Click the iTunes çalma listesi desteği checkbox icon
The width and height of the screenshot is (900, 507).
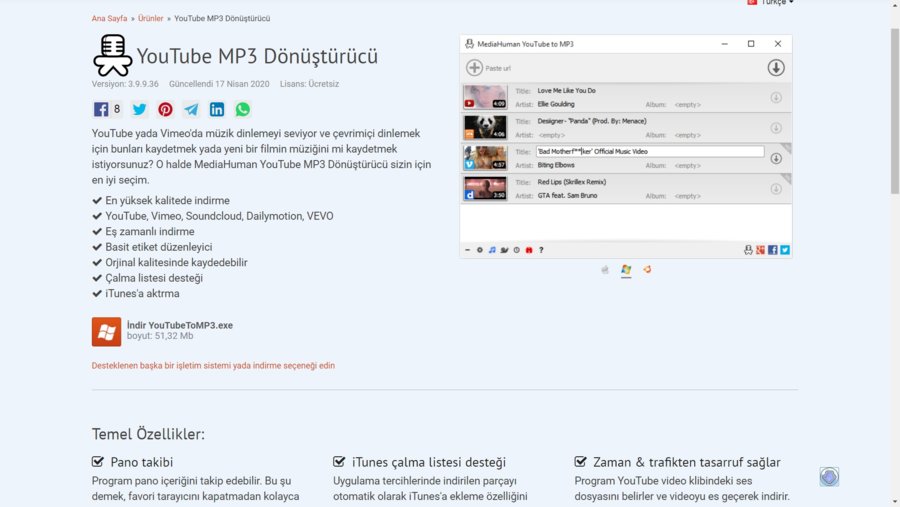pos(339,462)
